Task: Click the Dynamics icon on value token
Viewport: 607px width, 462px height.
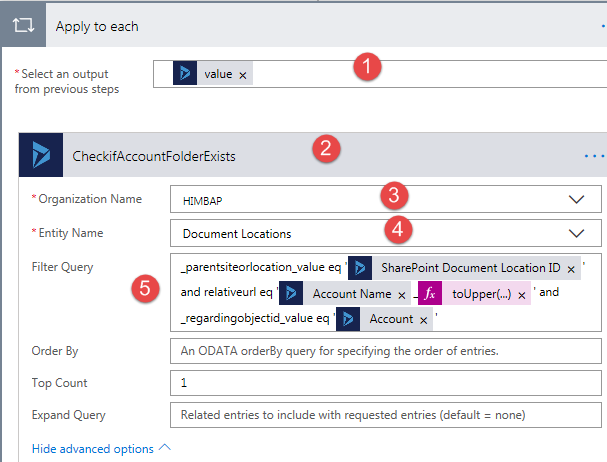Action: tap(185, 73)
